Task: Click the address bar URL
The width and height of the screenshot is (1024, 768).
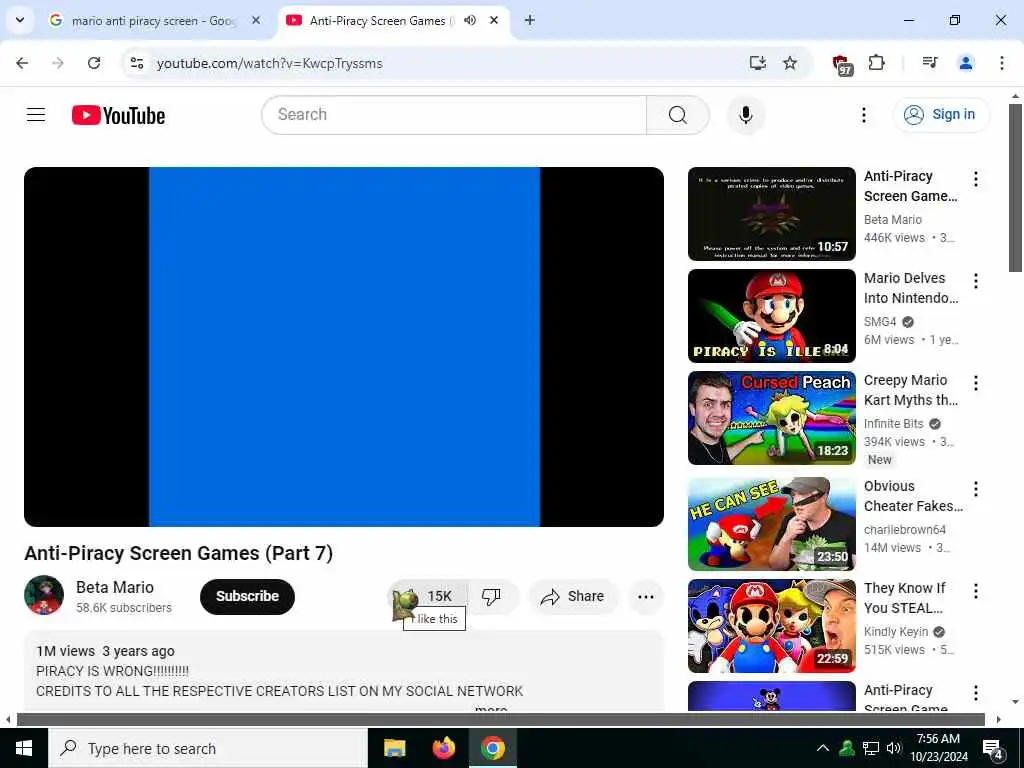Action: 270,63
